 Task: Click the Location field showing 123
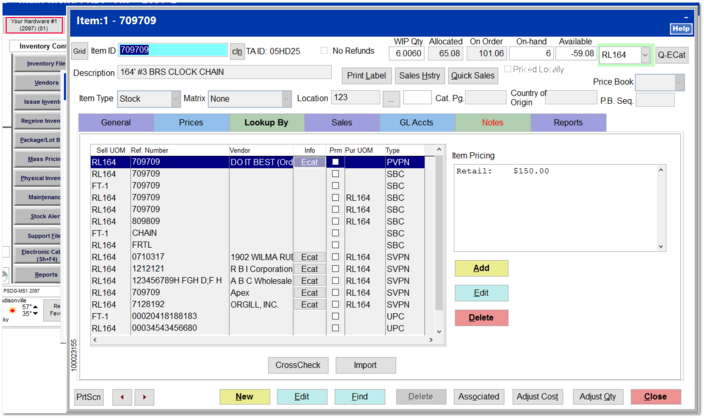click(x=356, y=97)
